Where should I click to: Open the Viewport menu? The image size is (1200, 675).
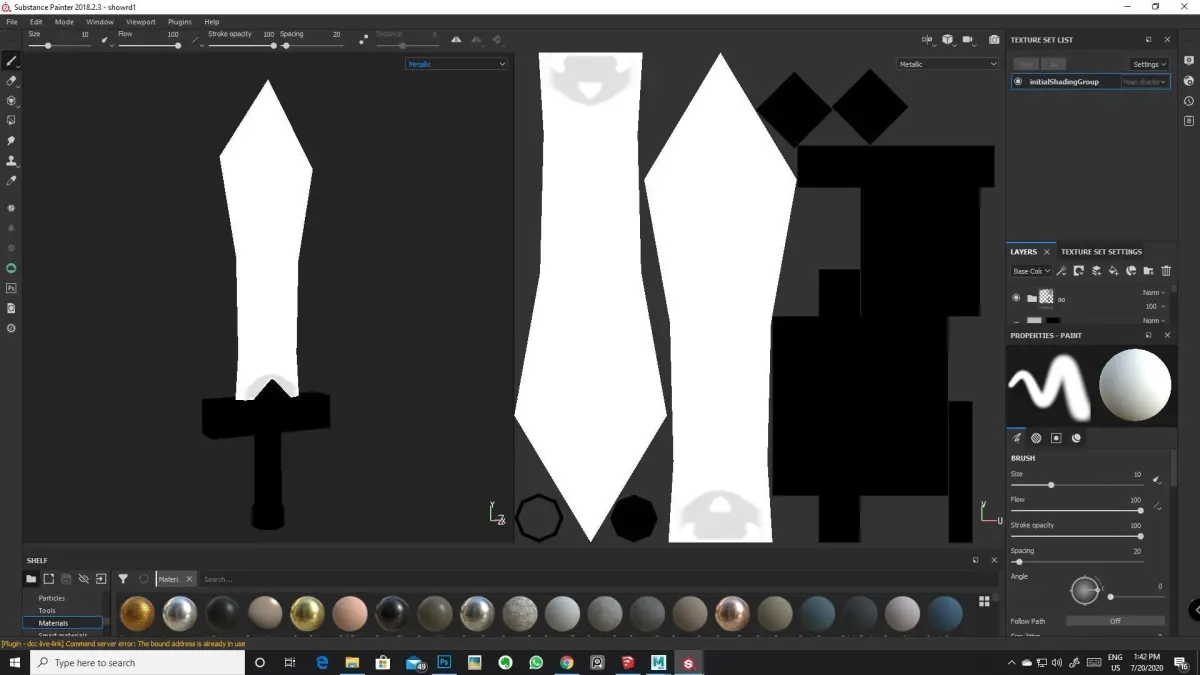[141, 21]
